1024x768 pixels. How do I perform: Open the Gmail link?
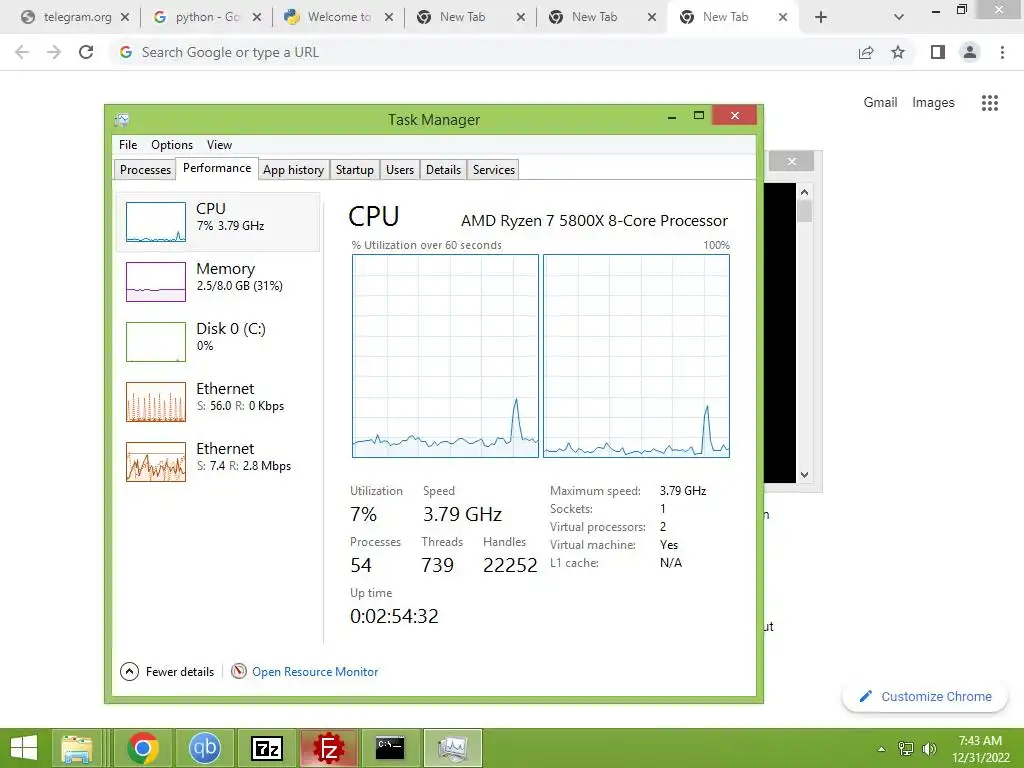[x=880, y=103]
